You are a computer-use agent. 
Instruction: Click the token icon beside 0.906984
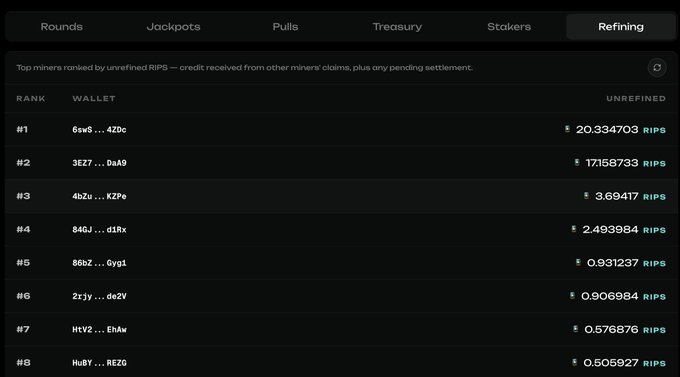[572, 295]
